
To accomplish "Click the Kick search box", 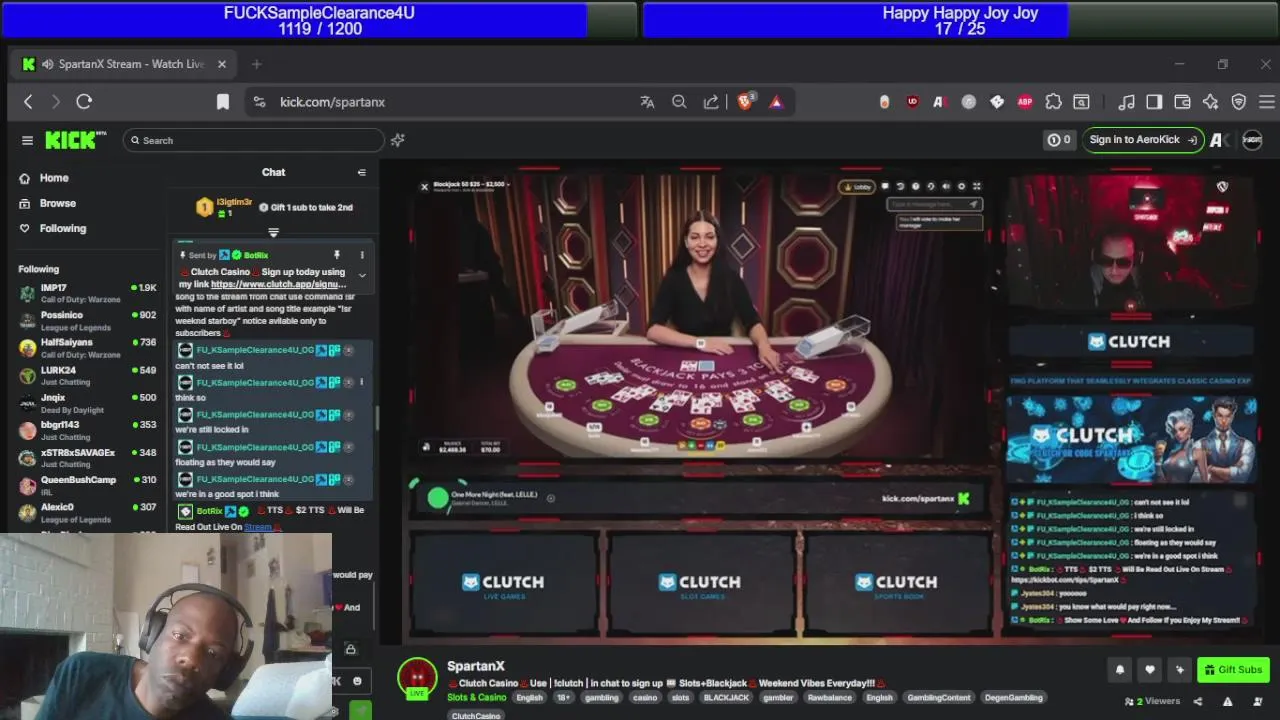I will click(254, 141).
